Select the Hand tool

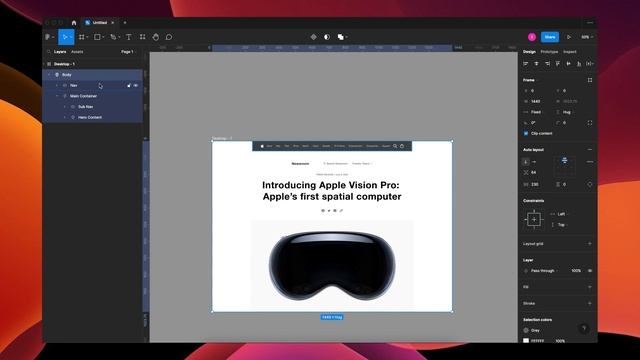tap(156, 37)
